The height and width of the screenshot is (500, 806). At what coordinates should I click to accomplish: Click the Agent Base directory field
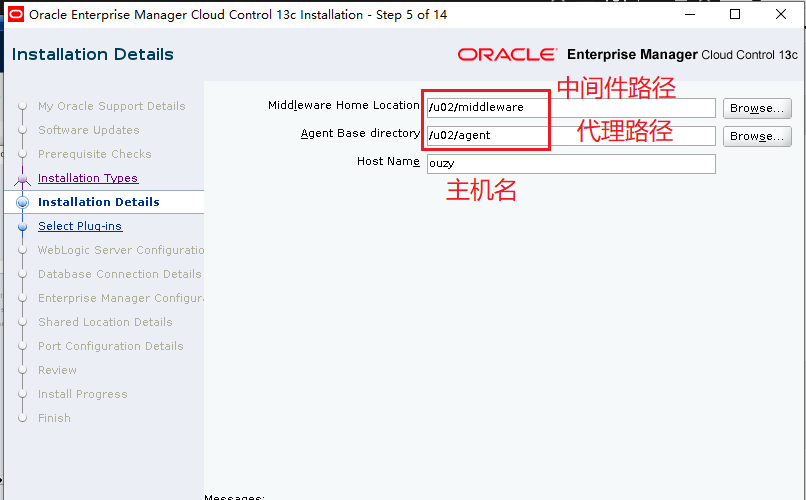(571, 136)
